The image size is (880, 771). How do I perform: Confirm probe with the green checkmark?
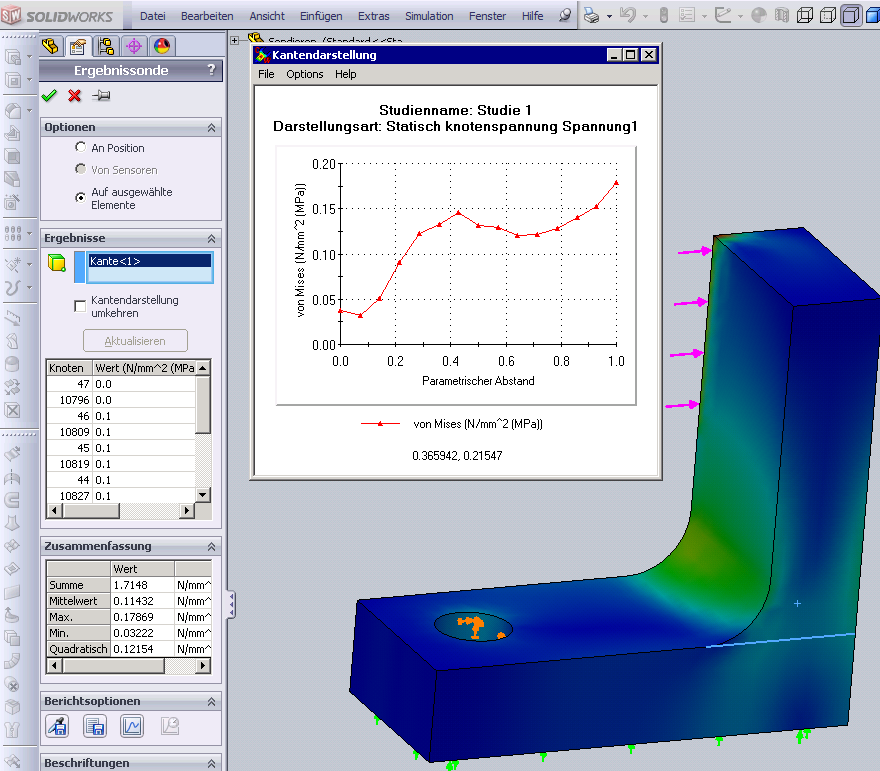[x=49, y=96]
